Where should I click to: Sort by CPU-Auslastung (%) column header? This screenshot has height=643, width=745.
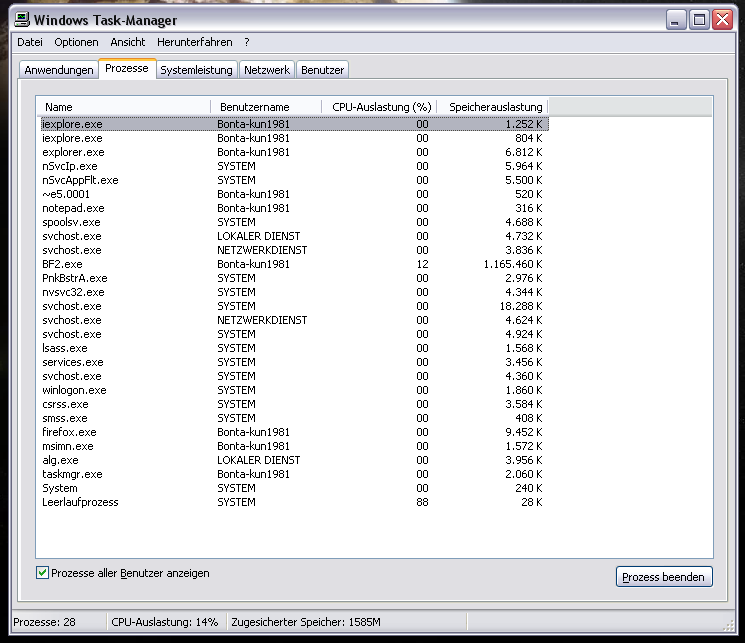tap(379, 107)
